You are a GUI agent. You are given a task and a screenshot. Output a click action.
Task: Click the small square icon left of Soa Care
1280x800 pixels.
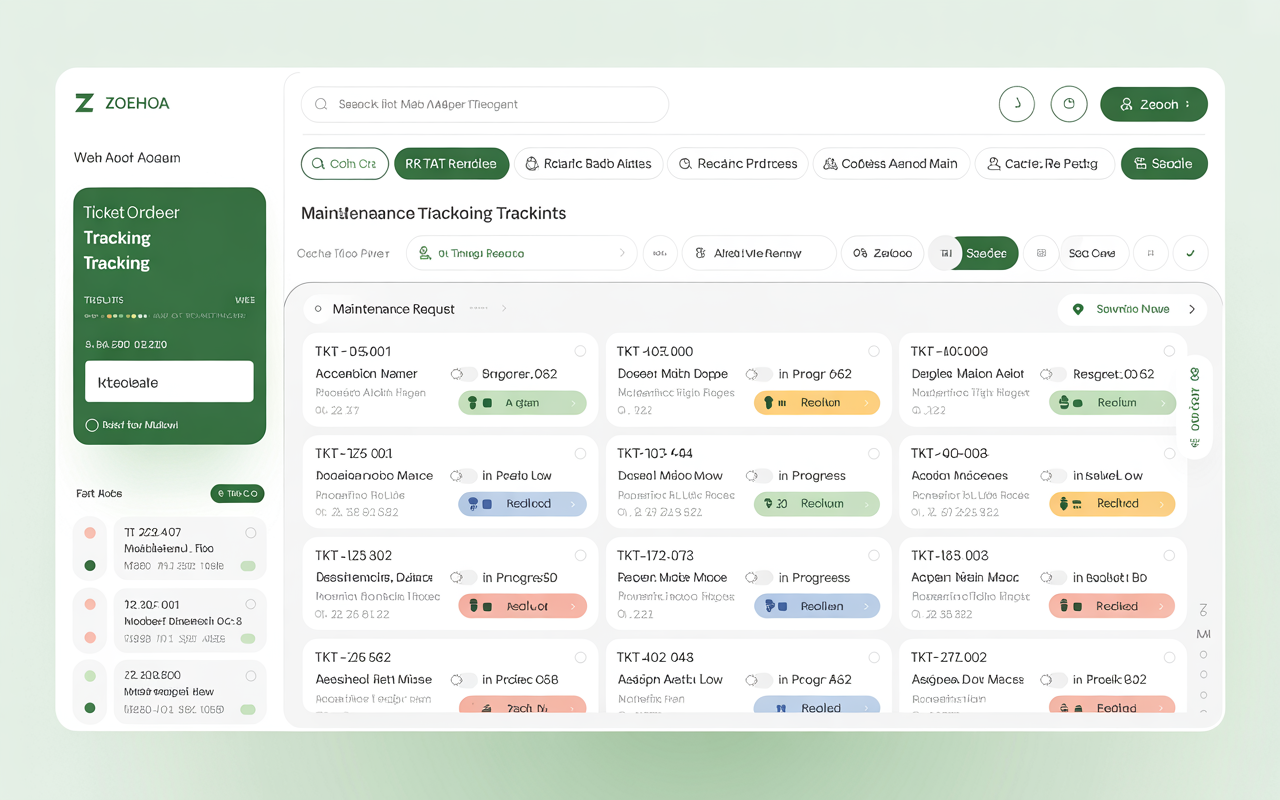coord(1041,253)
